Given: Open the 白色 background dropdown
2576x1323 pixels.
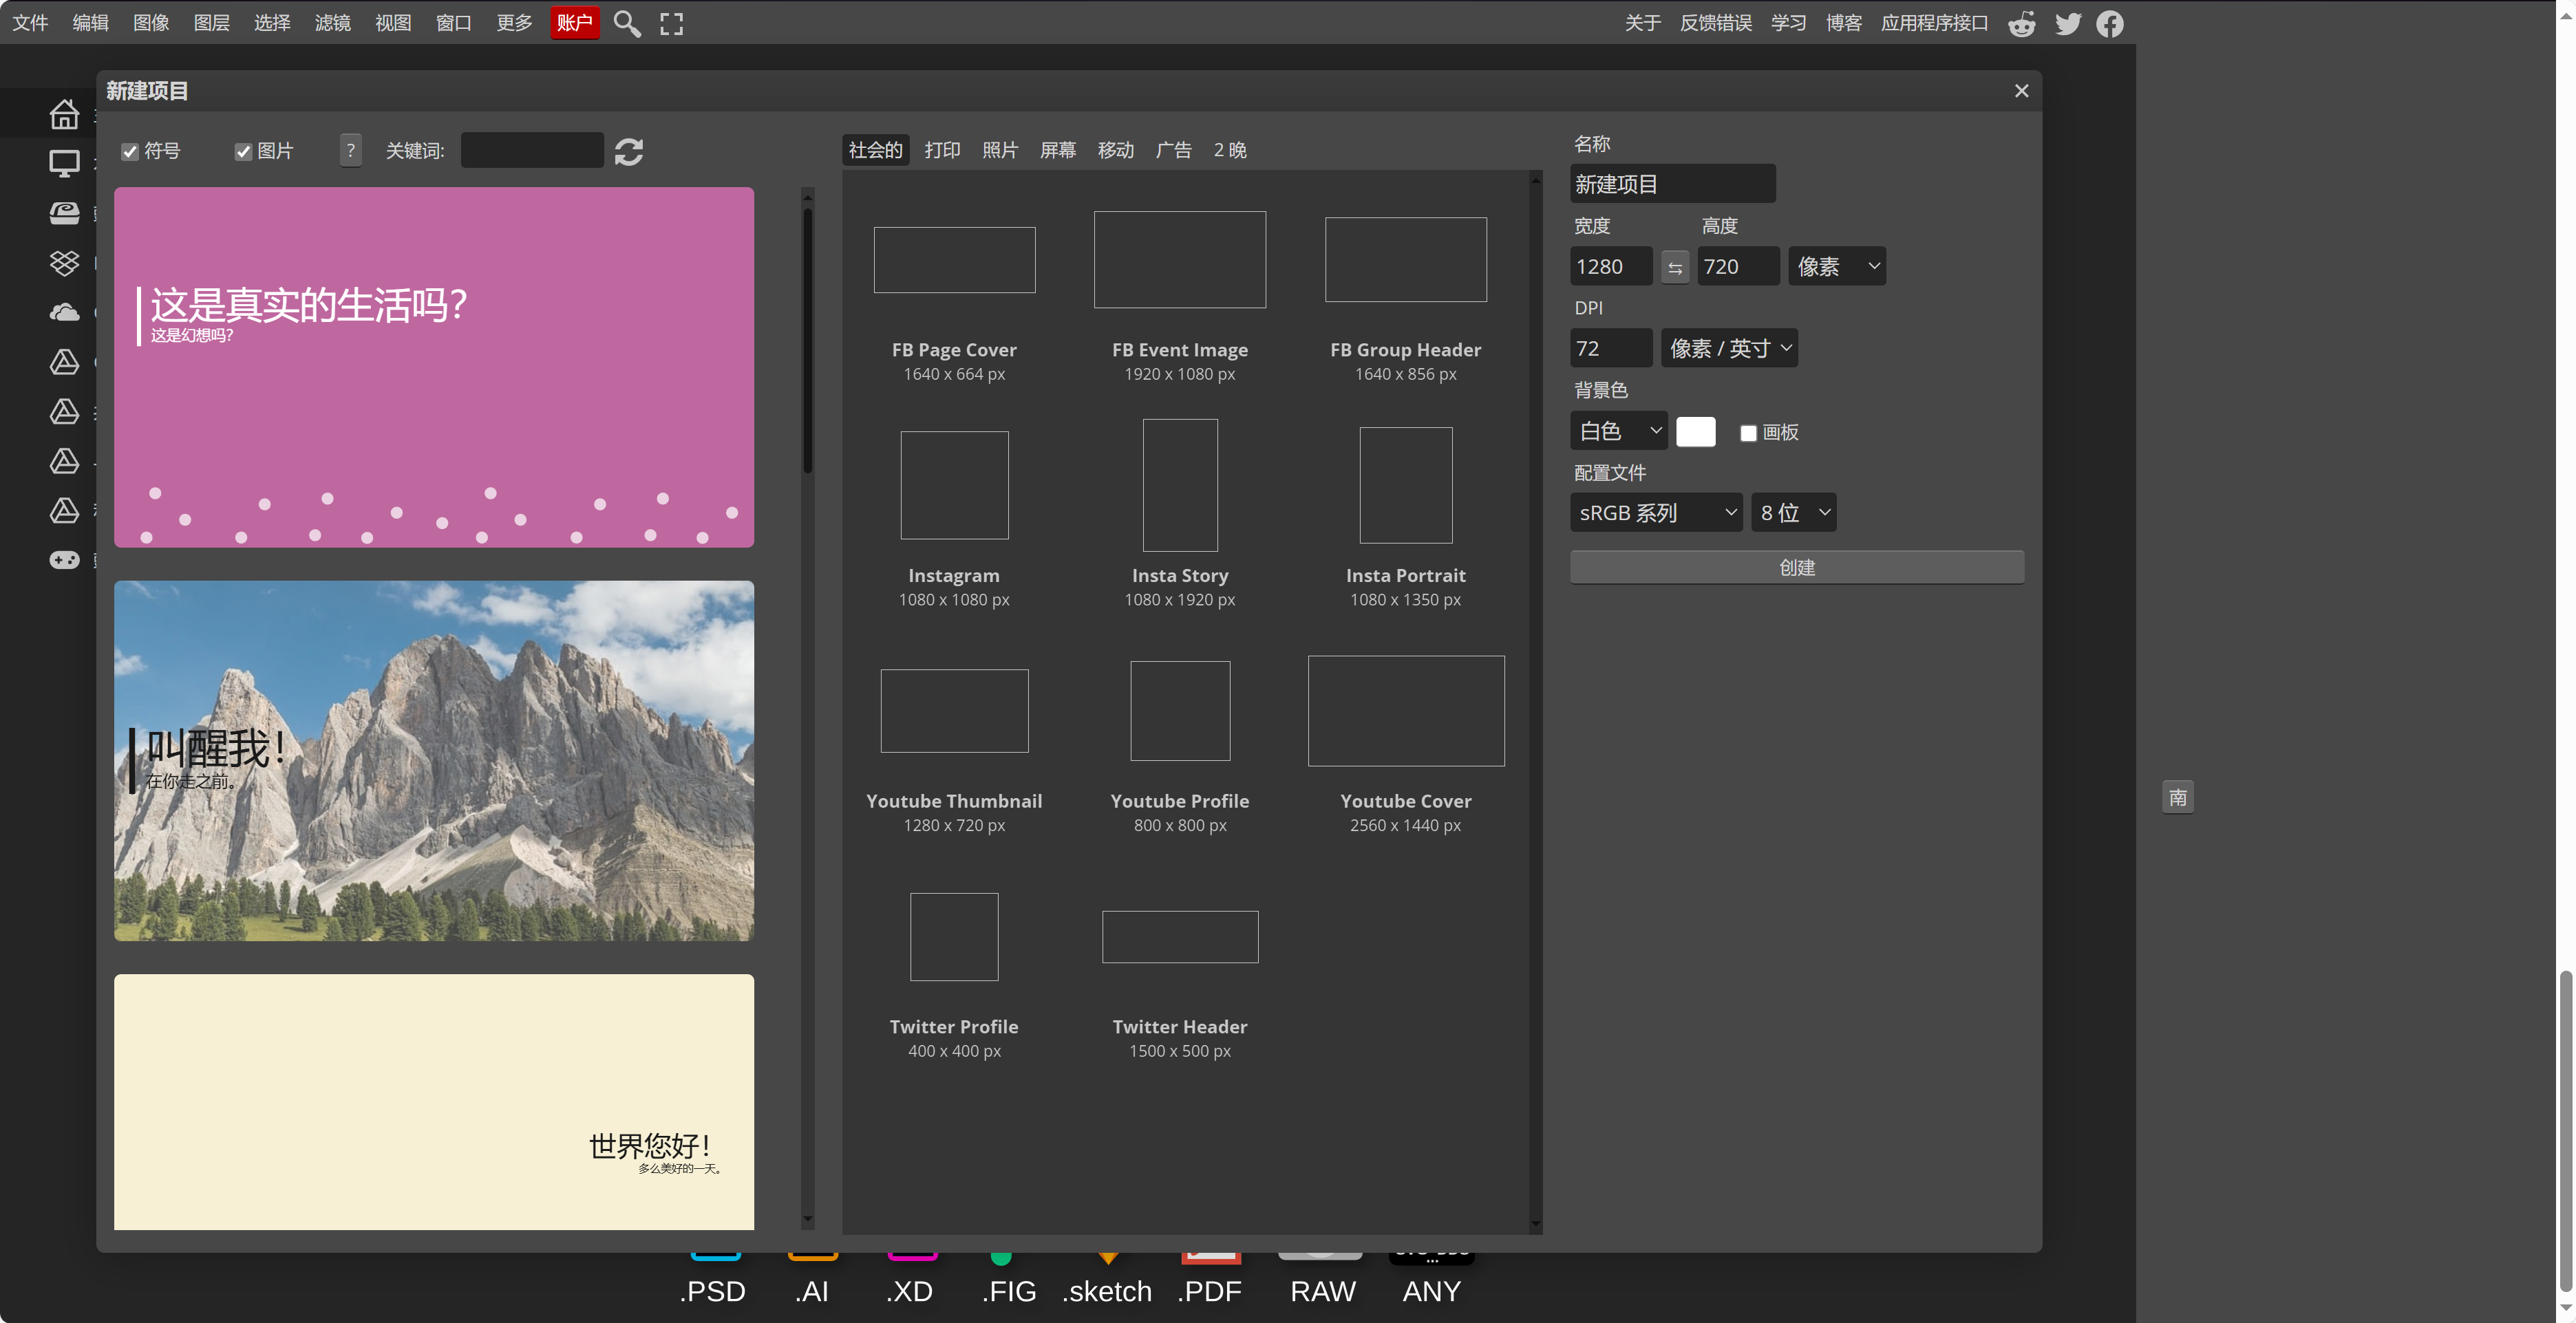Looking at the screenshot, I should (1617, 431).
